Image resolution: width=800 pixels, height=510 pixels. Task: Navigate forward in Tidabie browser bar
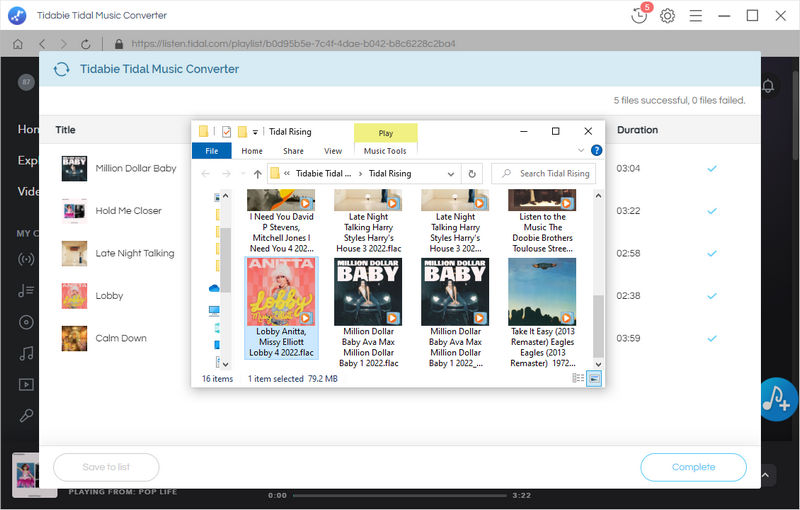click(63, 44)
